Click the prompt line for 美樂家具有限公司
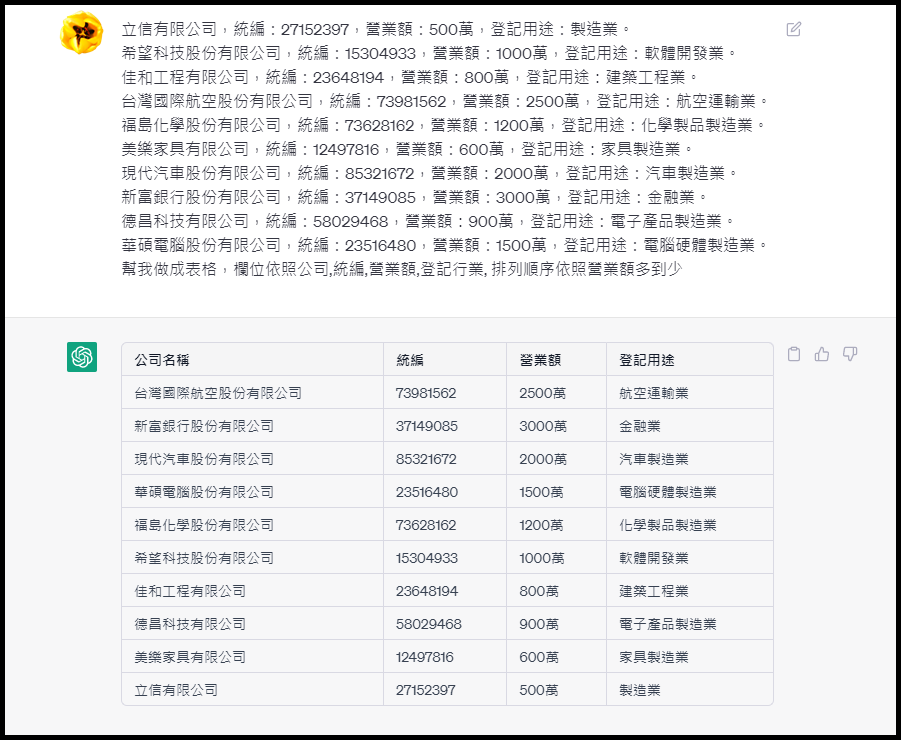The height and width of the screenshot is (740, 901). click(407, 149)
